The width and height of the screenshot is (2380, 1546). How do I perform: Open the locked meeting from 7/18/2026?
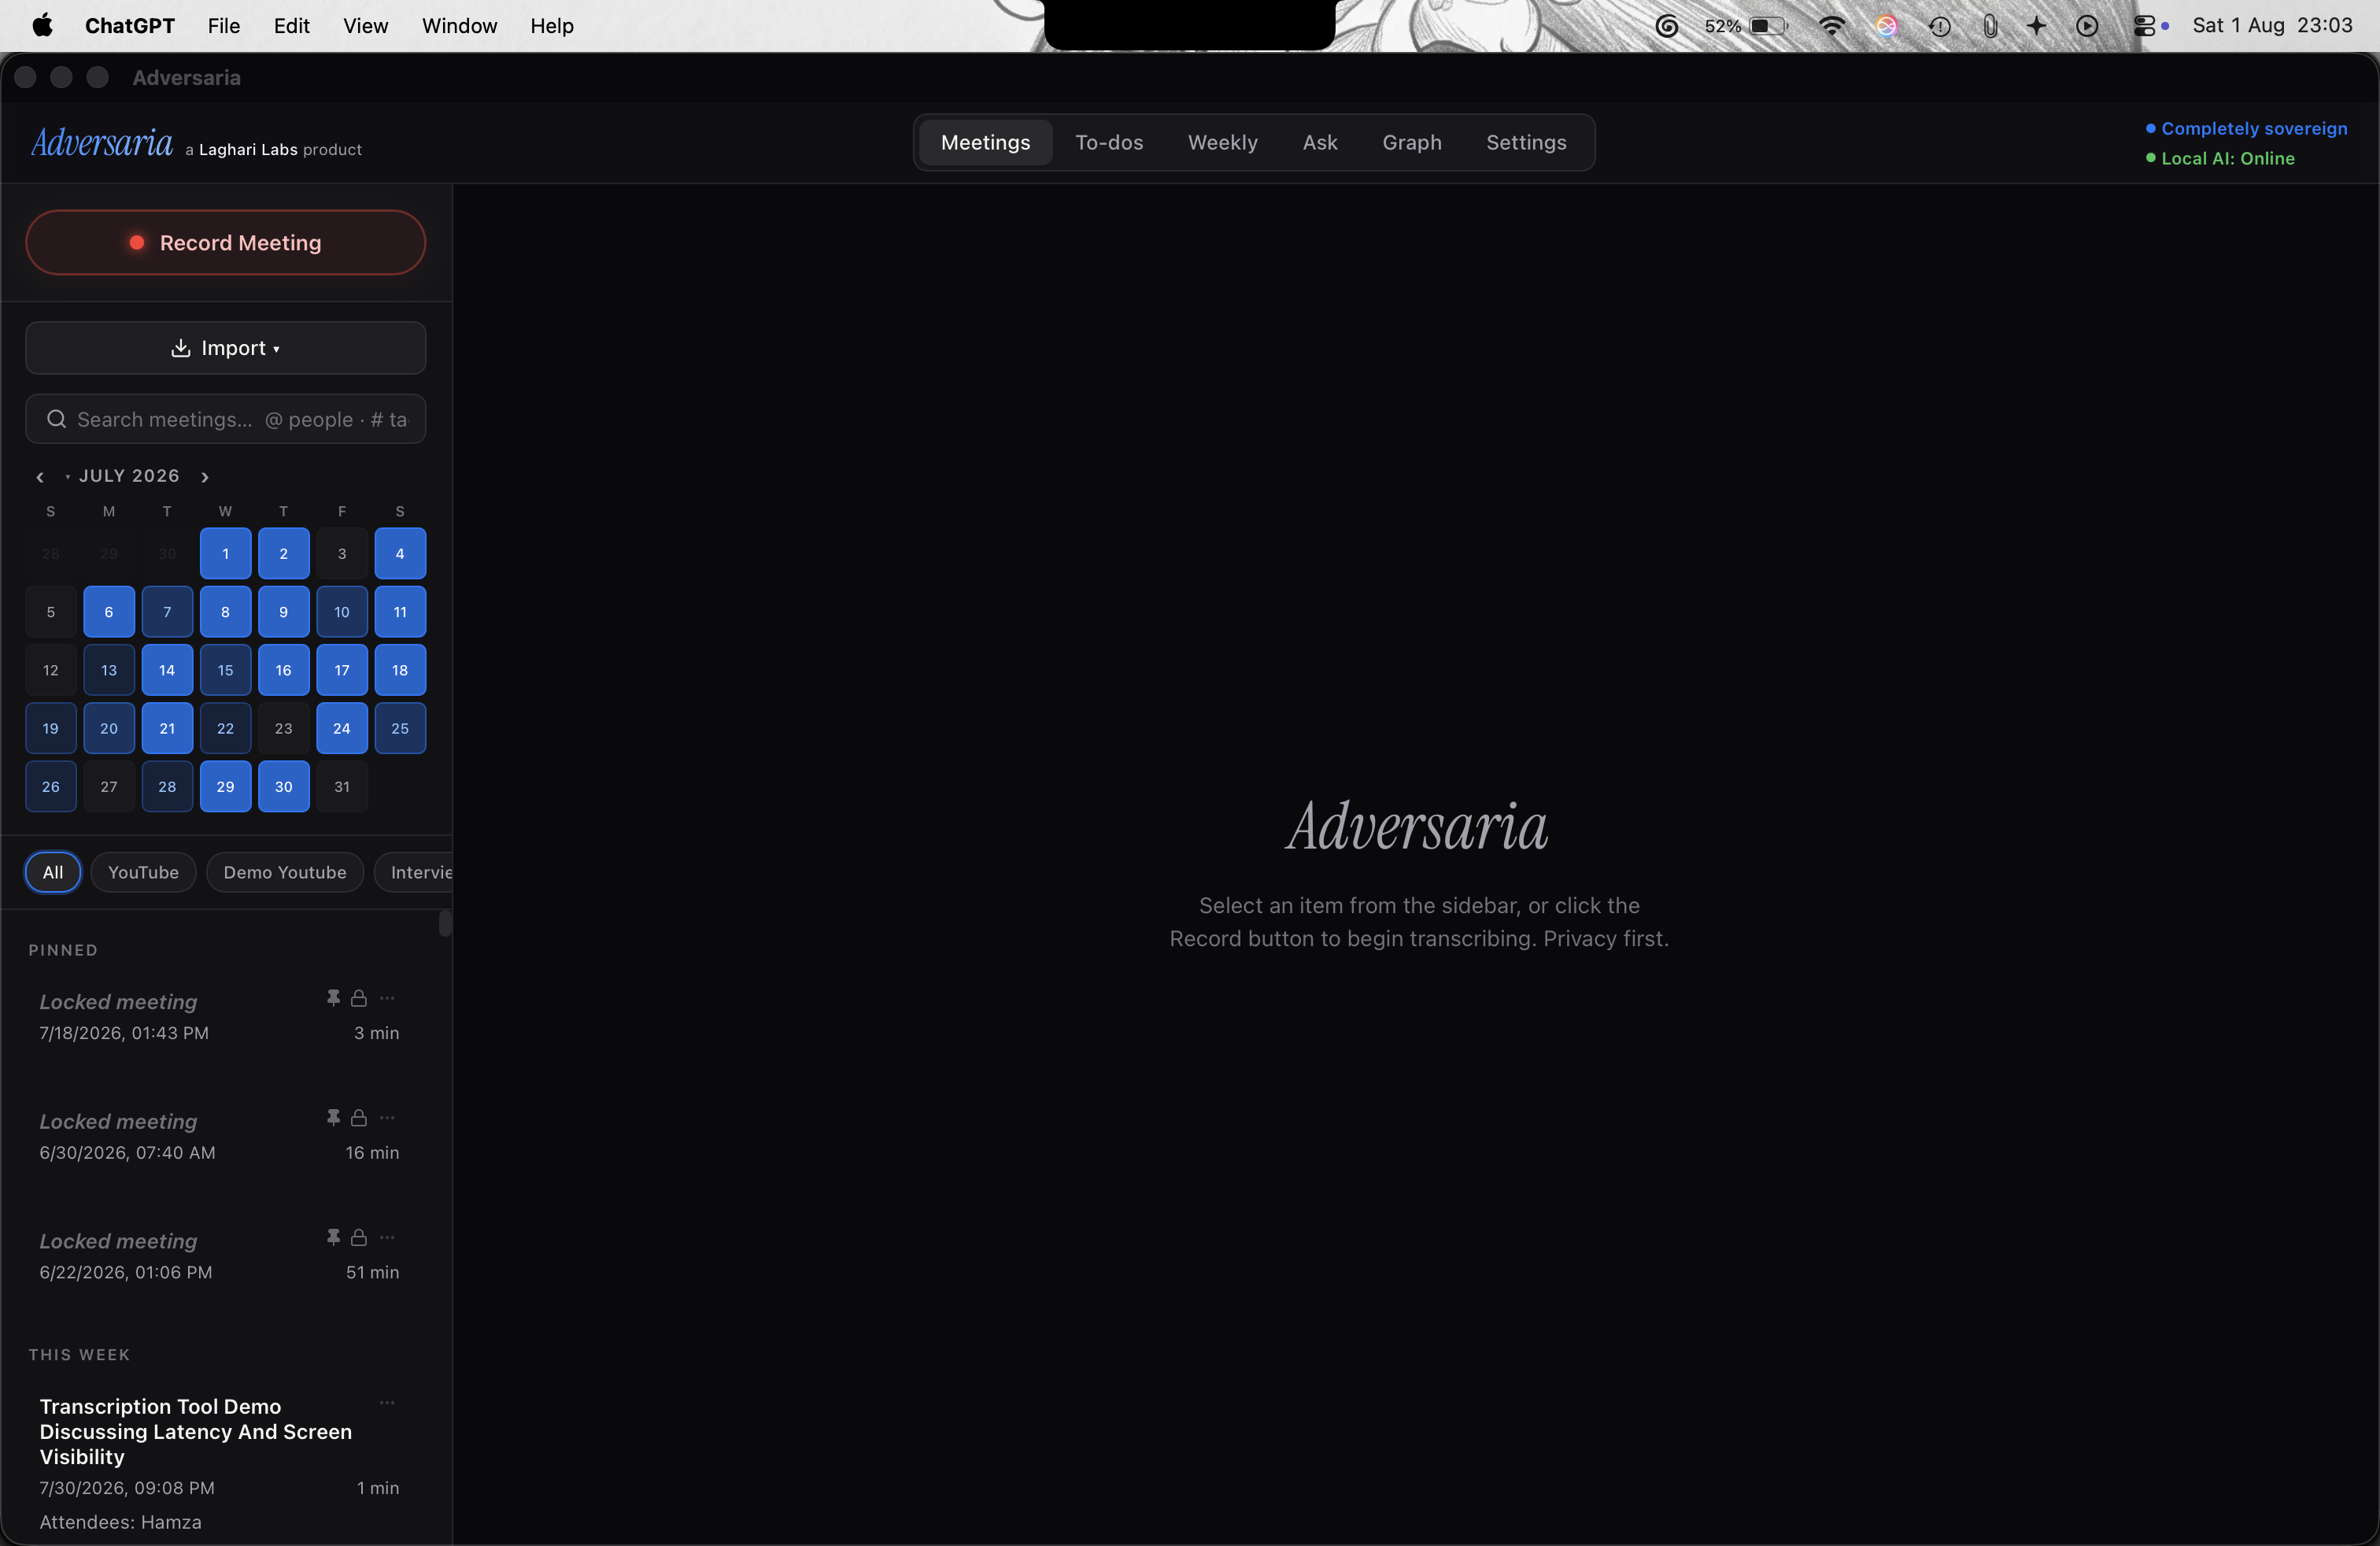(x=219, y=1016)
